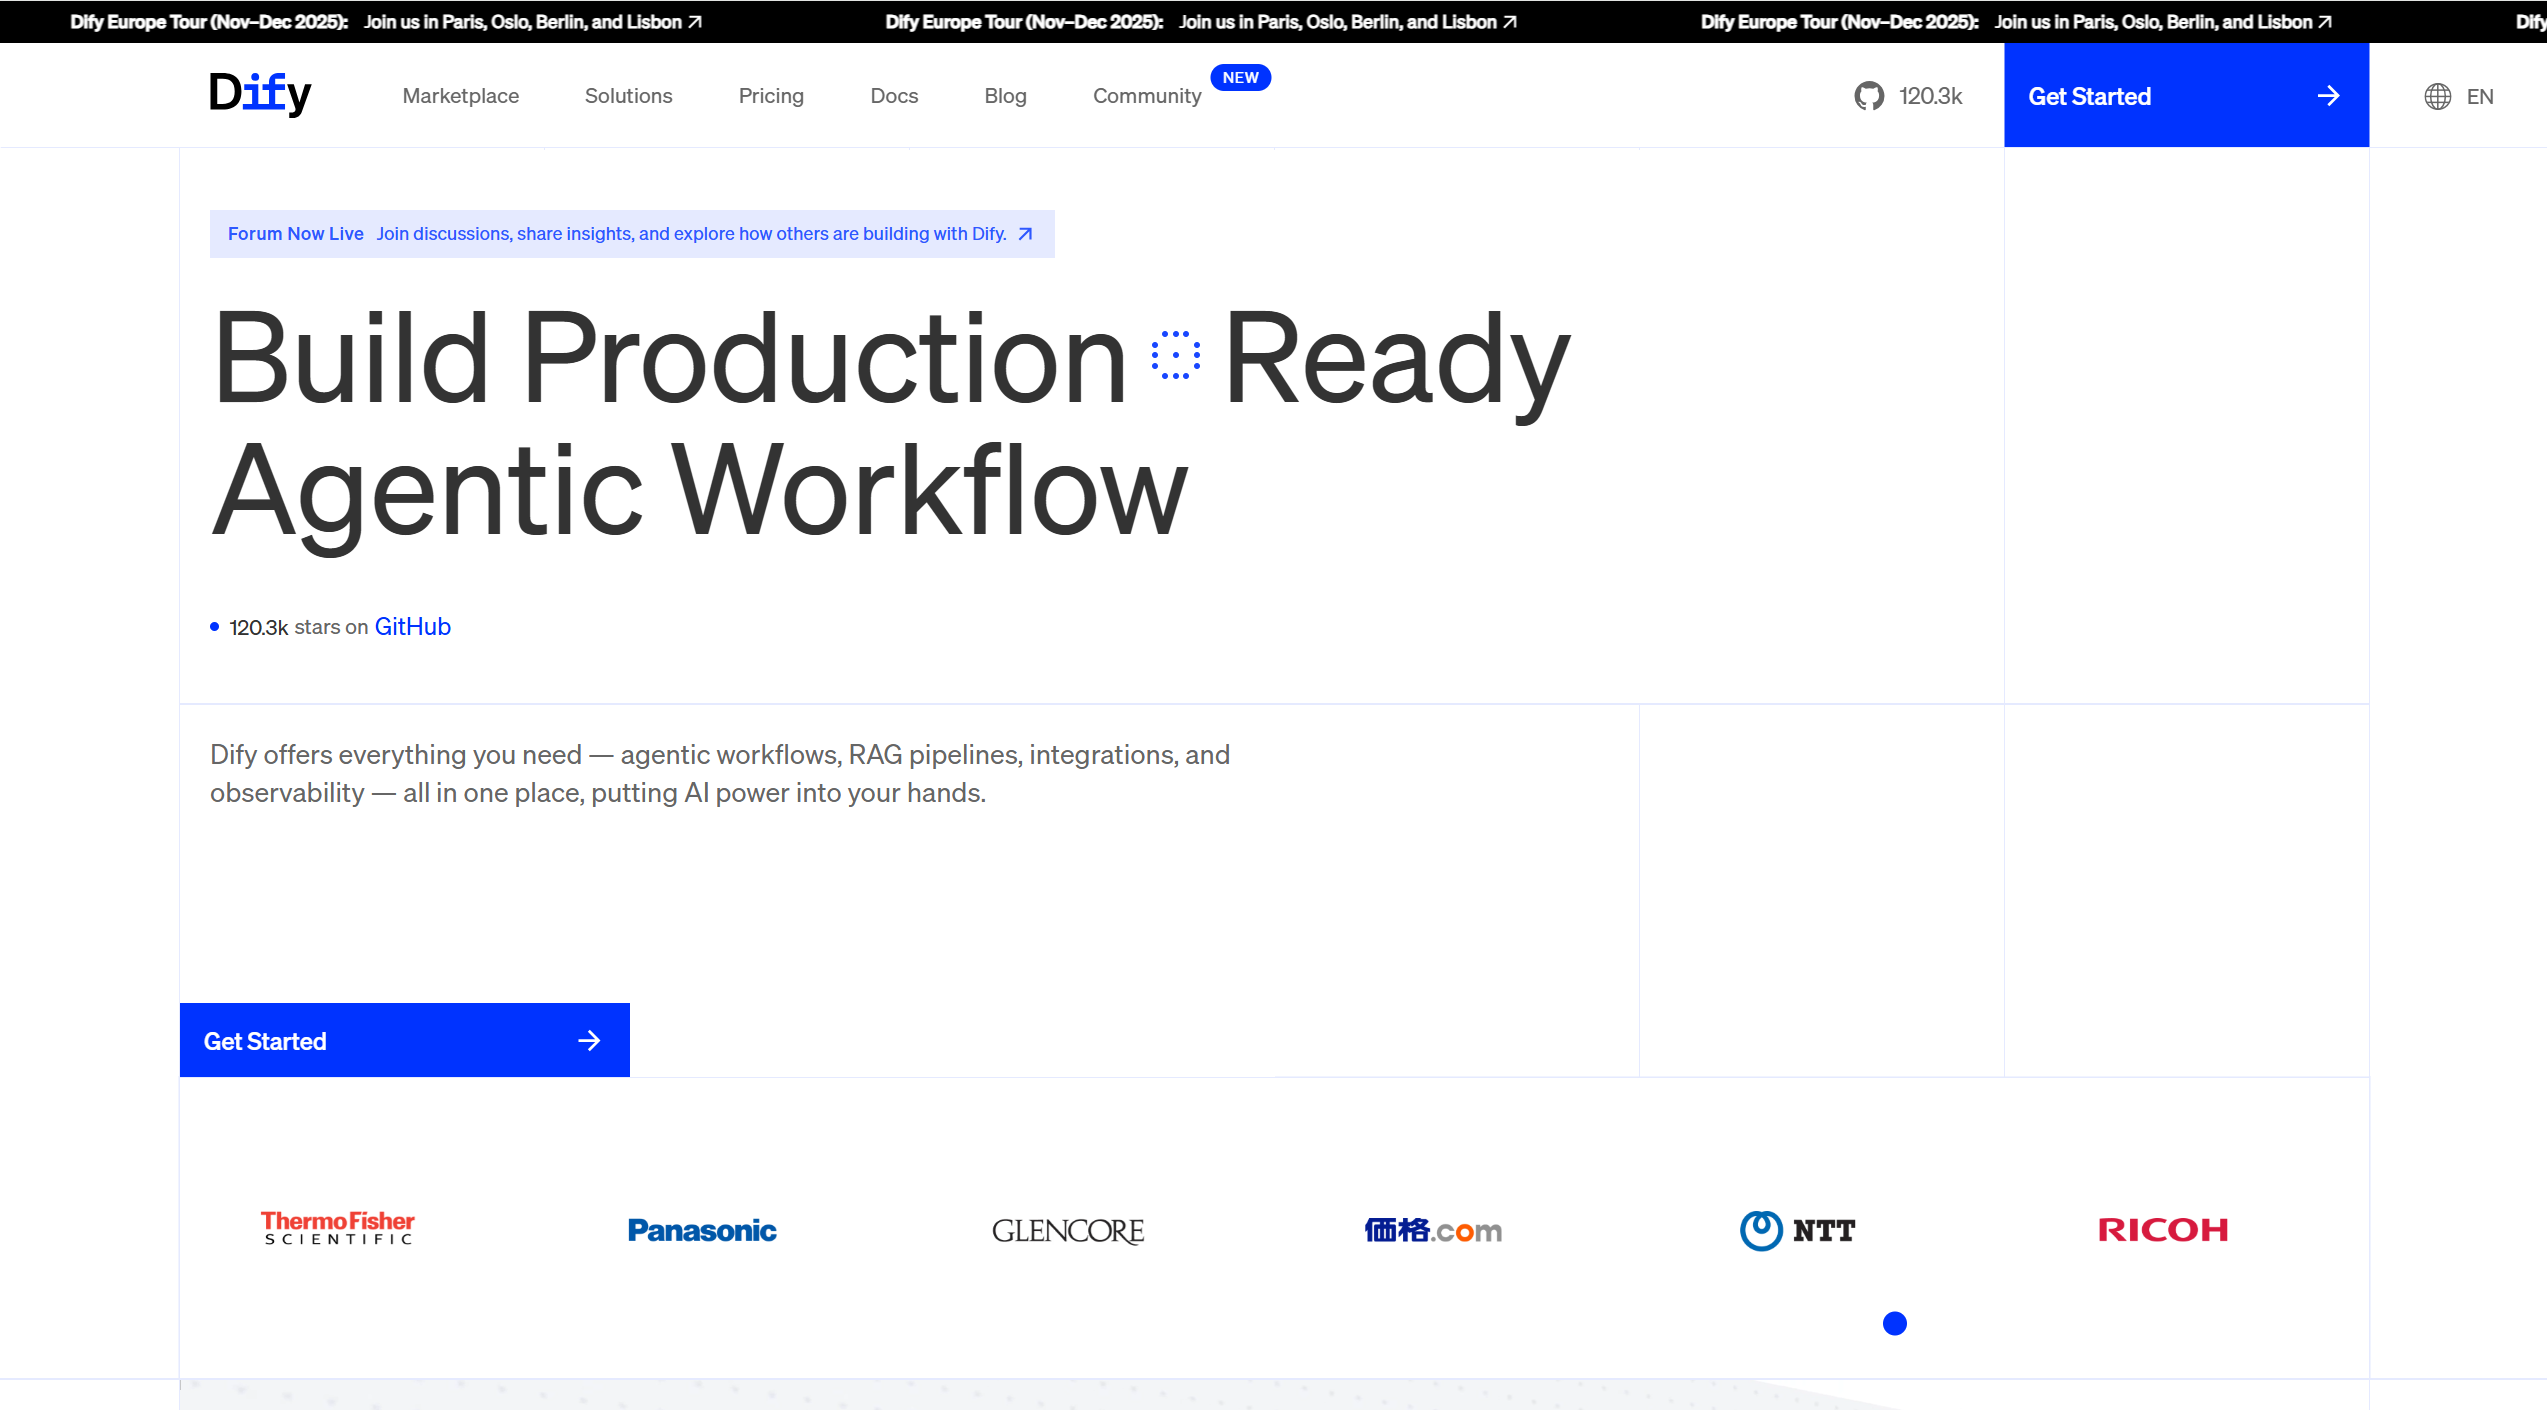
Task: Click the RICOH logo
Action: click(2162, 1229)
